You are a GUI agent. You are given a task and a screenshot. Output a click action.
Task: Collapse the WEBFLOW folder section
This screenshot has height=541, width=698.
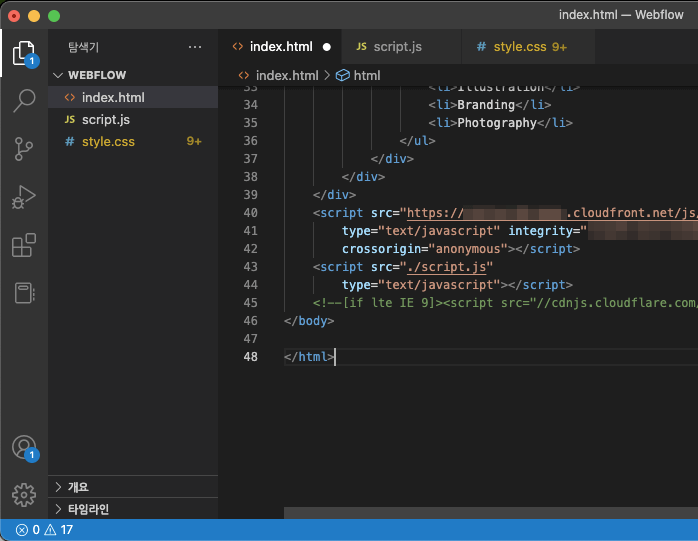click(134, 75)
